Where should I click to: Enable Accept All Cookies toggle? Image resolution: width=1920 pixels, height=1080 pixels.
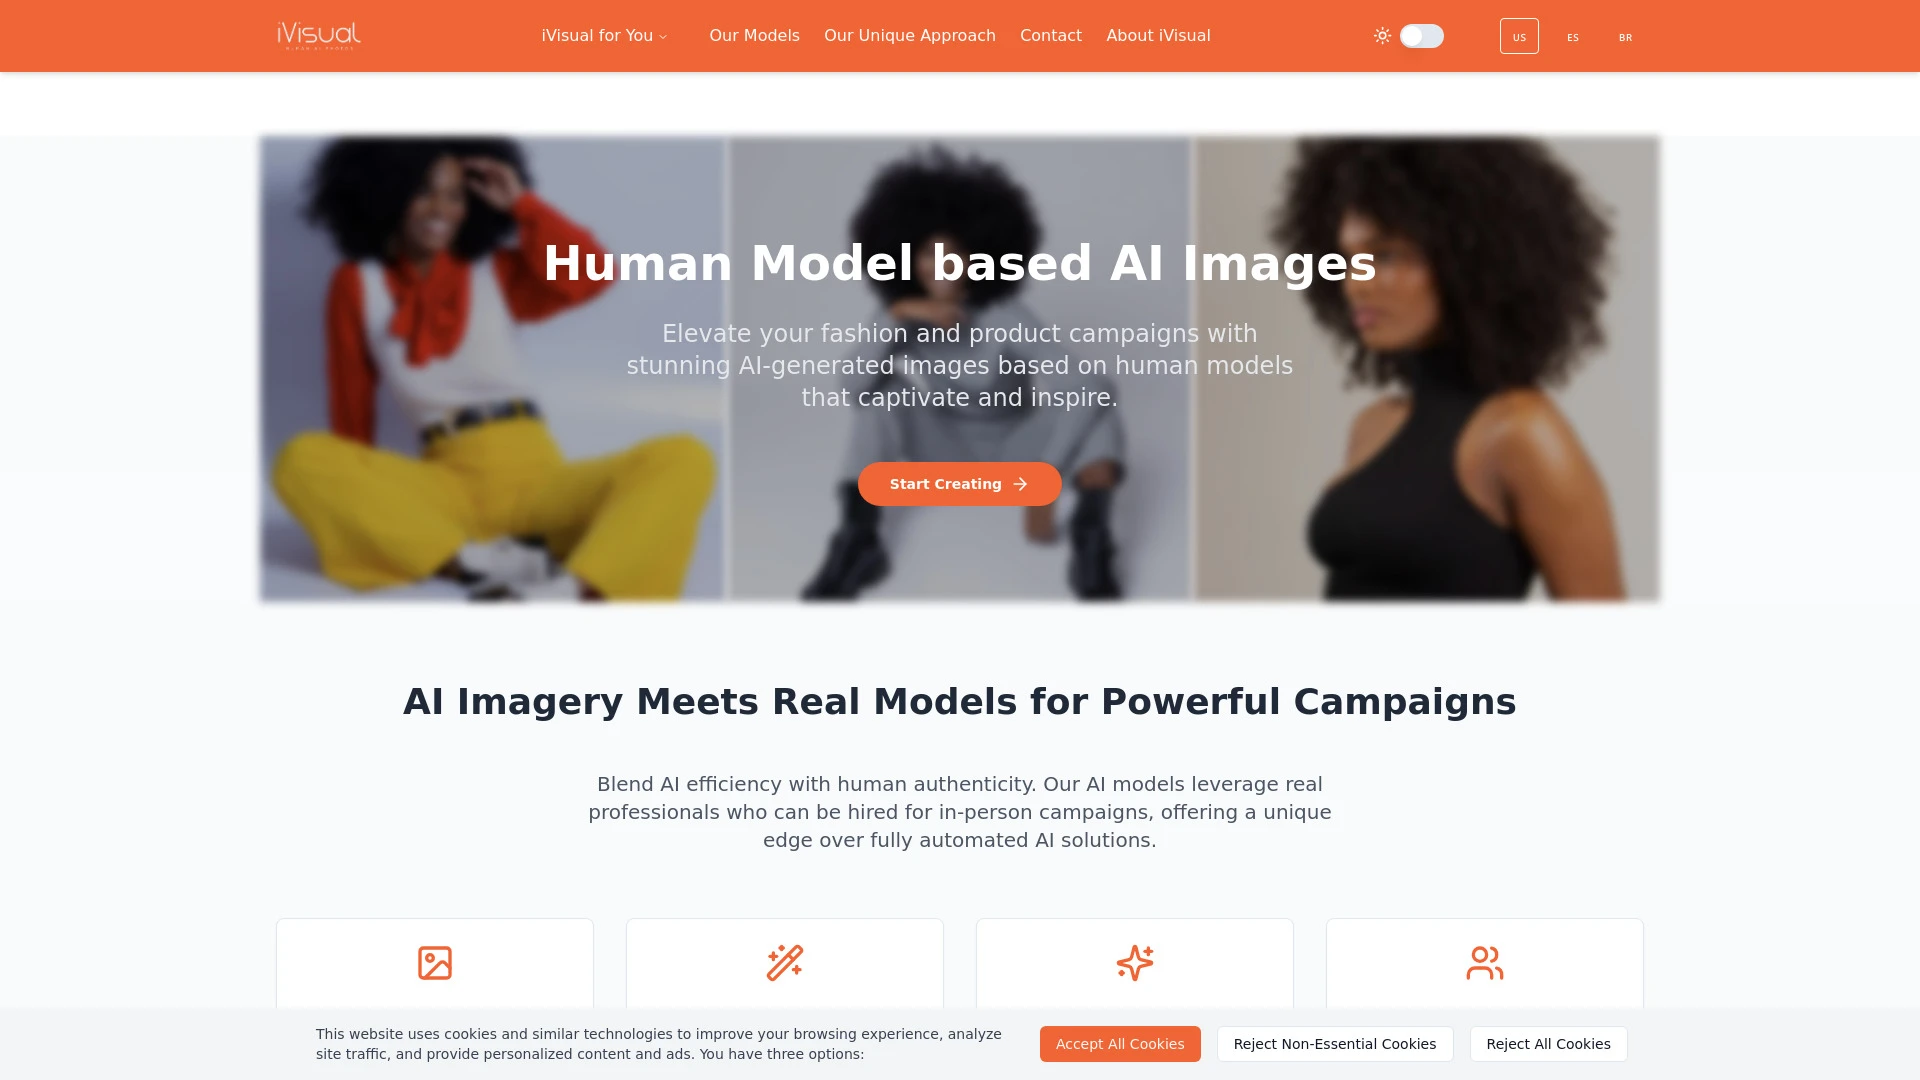pyautogui.click(x=1120, y=1043)
